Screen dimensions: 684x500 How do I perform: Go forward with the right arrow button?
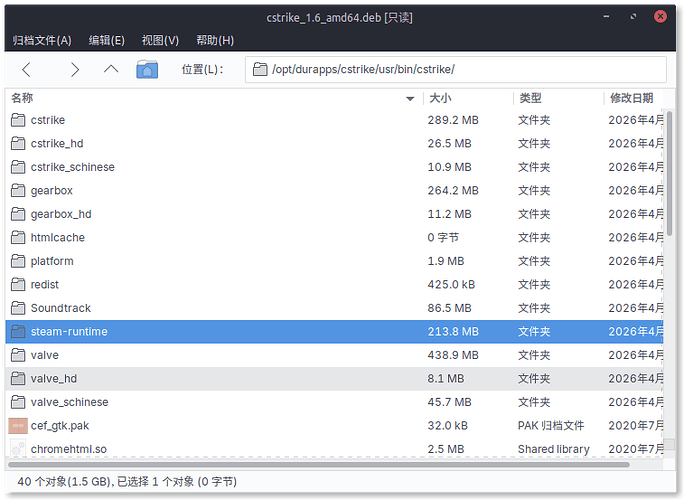click(75, 69)
